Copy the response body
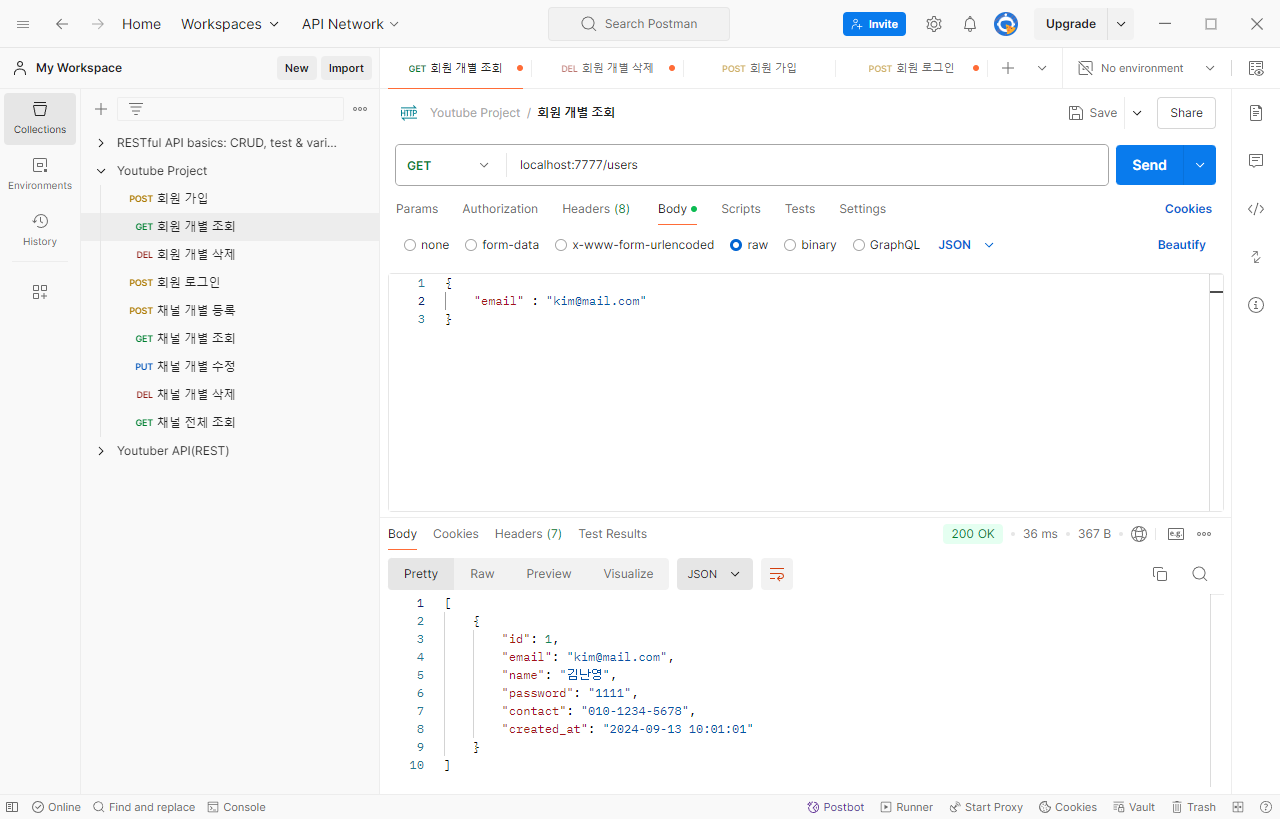This screenshot has width=1280, height=819. pyautogui.click(x=1160, y=574)
